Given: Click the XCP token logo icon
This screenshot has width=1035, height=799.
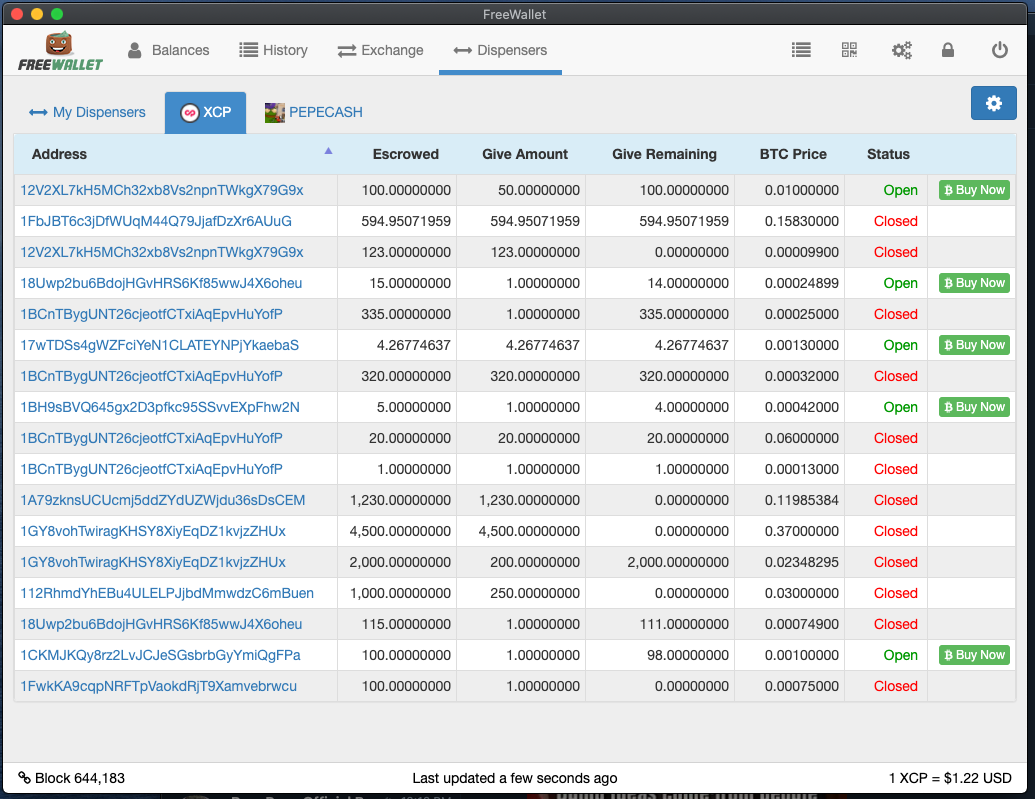Looking at the screenshot, I should point(189,113).
